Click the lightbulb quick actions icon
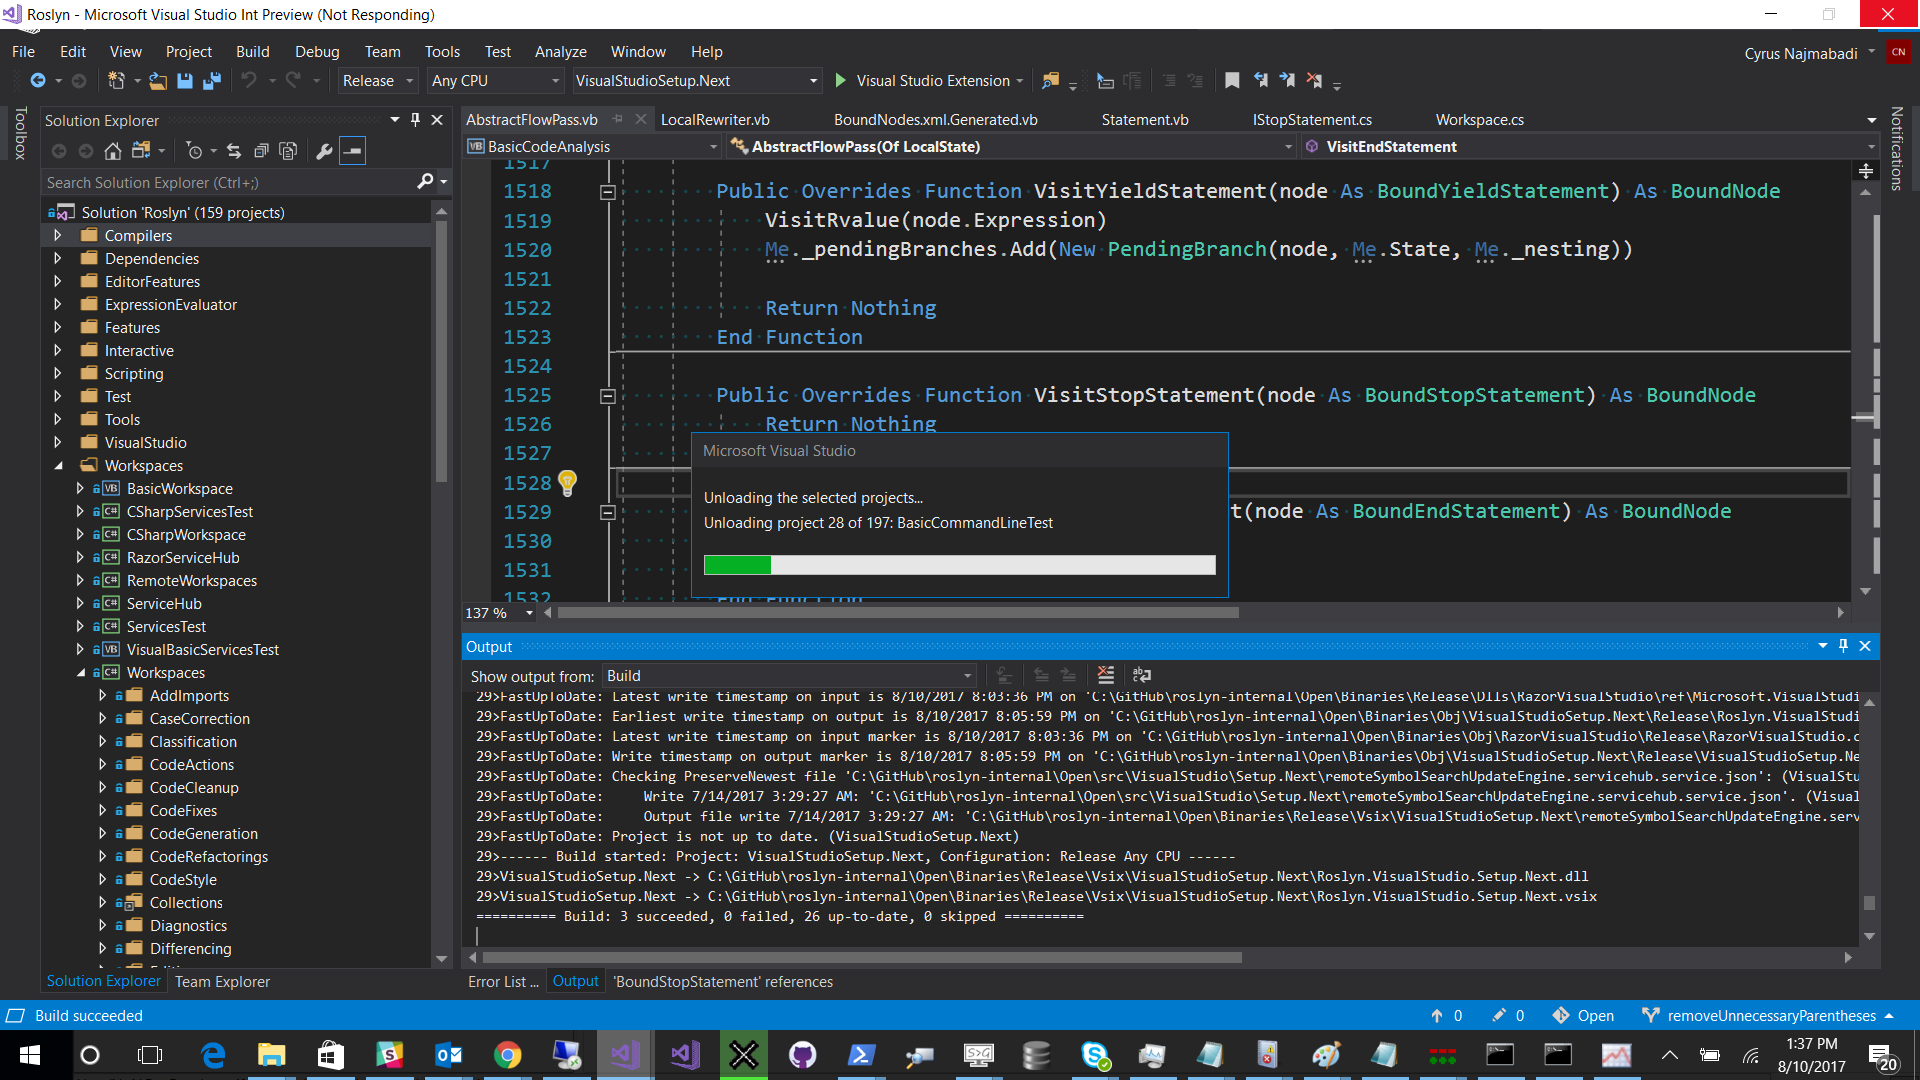Viewport: 1920px width, 1080px height. pyautogui.click(x=567, y=483)
